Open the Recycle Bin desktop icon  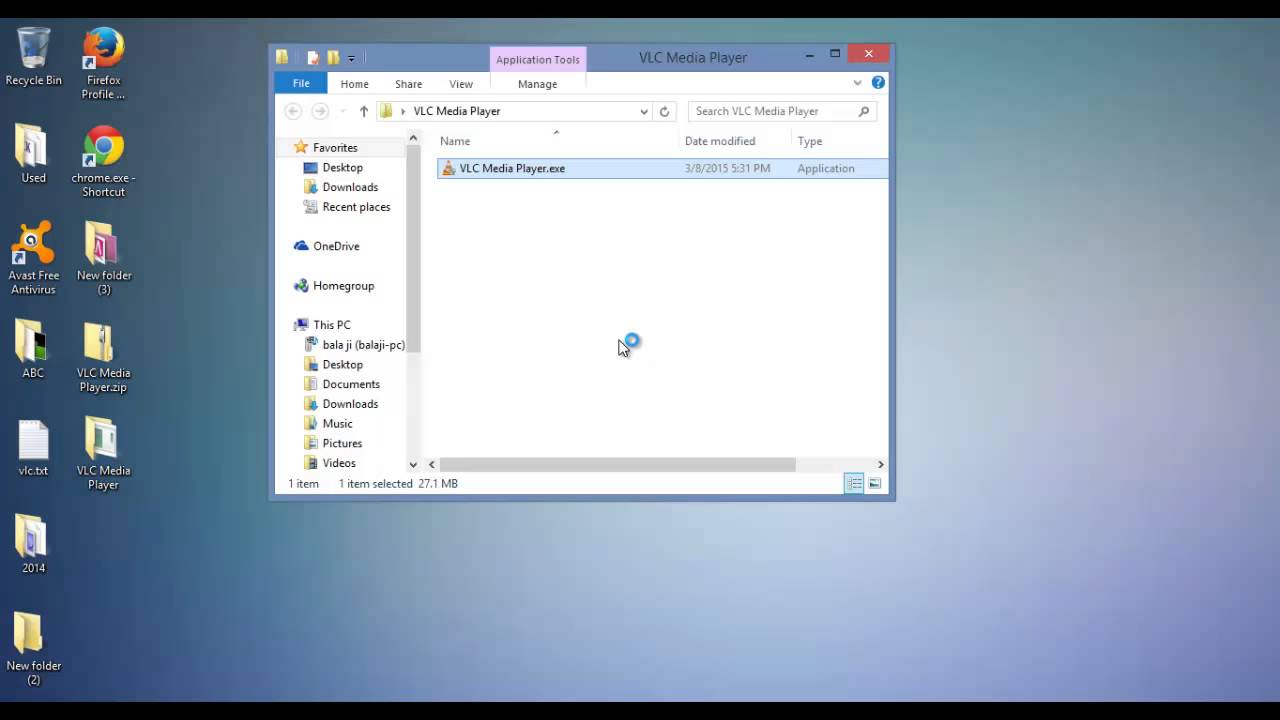pos(33,57)
